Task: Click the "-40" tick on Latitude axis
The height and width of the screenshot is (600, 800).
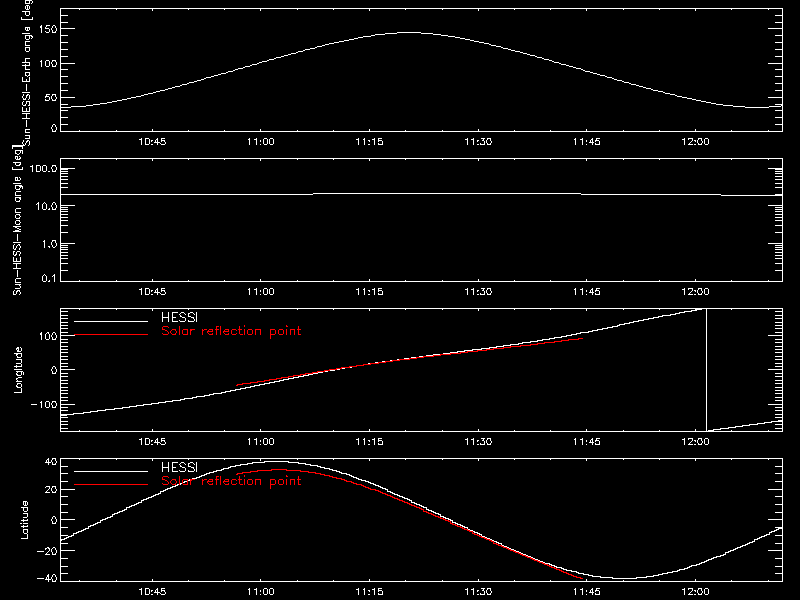Action: tap(48, 579)
